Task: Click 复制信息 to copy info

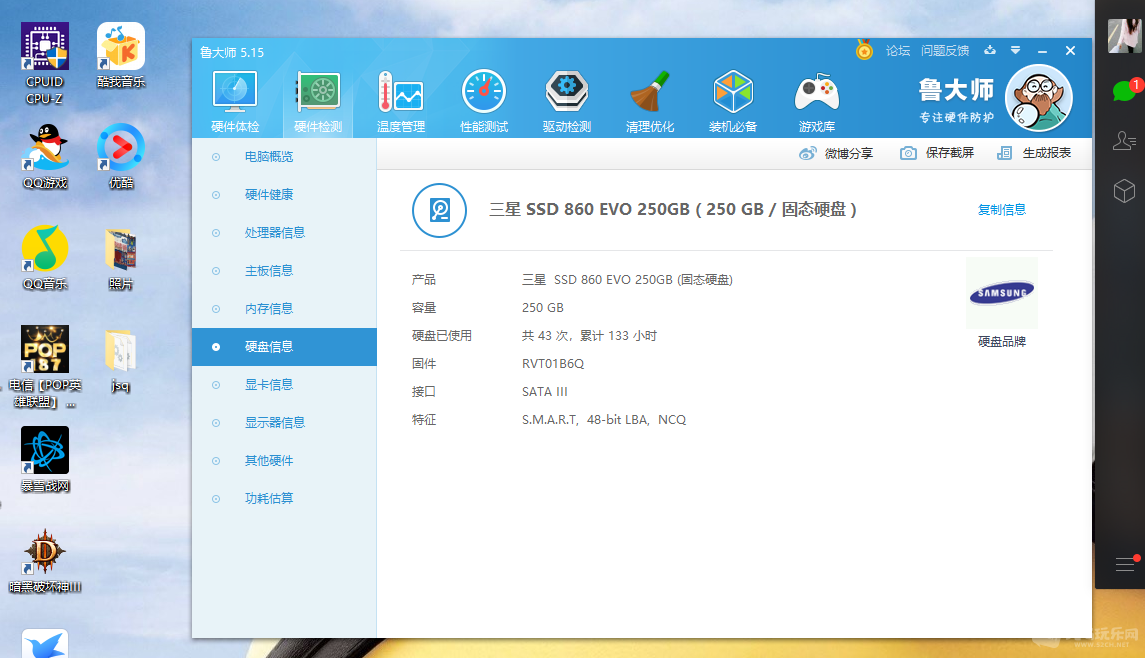Action: pyautogui.click(x=1002, y=210)
